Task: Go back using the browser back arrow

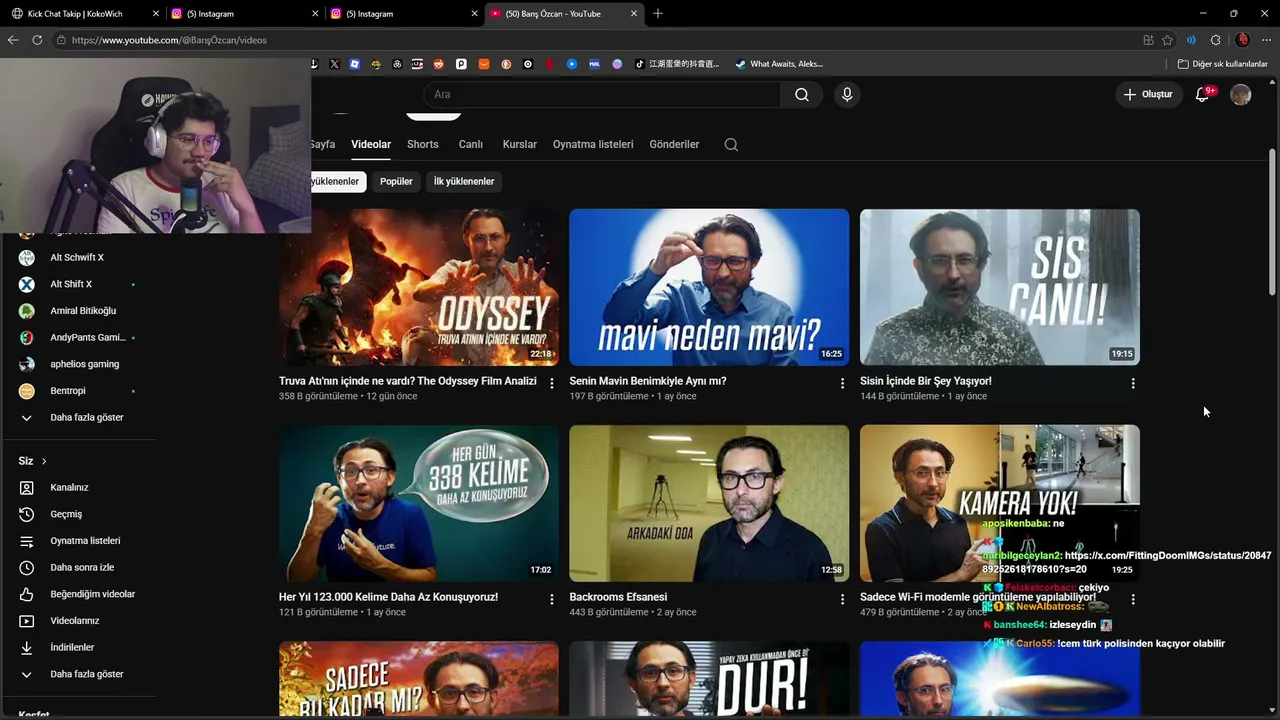Action: pos(13,40)
